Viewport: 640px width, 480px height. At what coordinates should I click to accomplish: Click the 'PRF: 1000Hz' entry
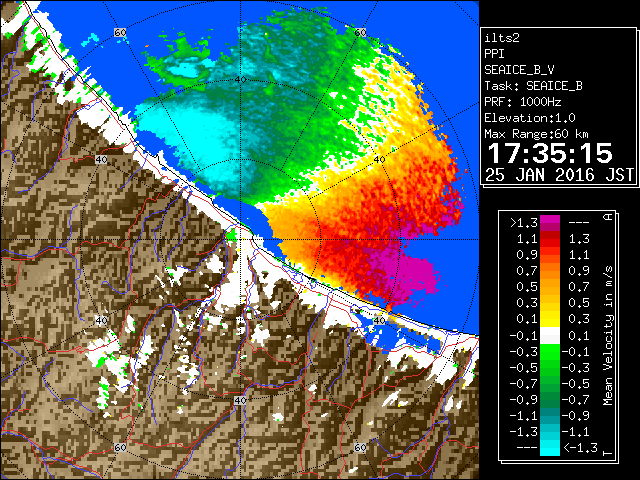(x=522, y=102)
